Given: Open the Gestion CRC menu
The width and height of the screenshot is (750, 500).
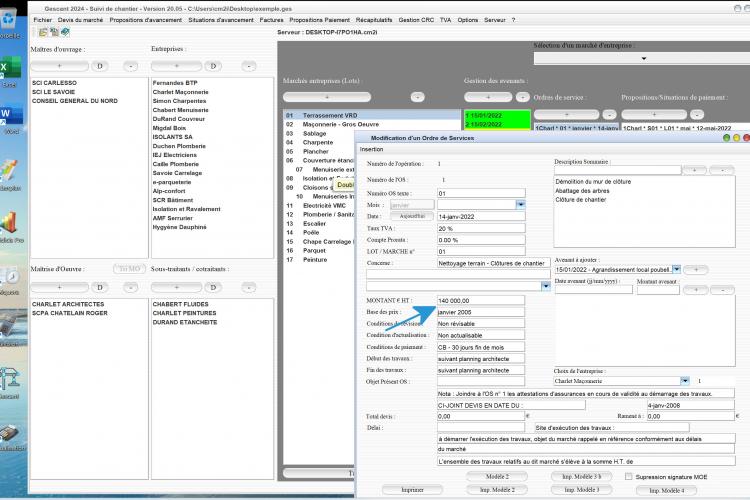Looking at the screenshot, I should [x=416, y=20].
